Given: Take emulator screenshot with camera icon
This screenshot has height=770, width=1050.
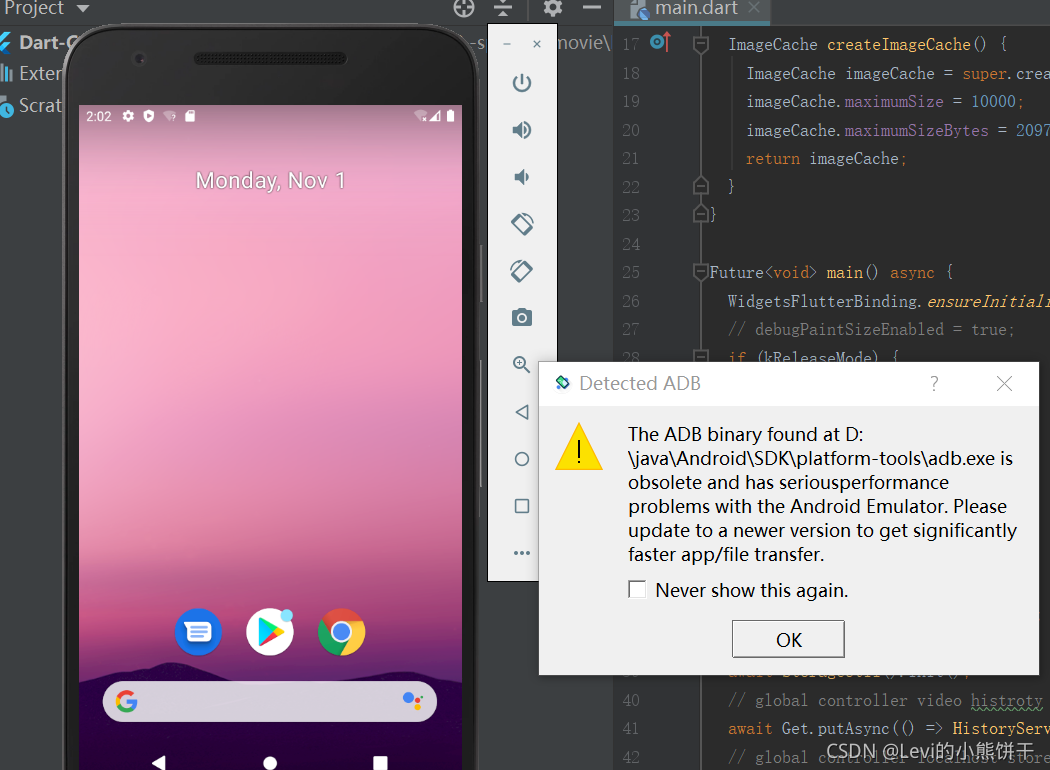Looking at the screenshot, I should 522,317.
